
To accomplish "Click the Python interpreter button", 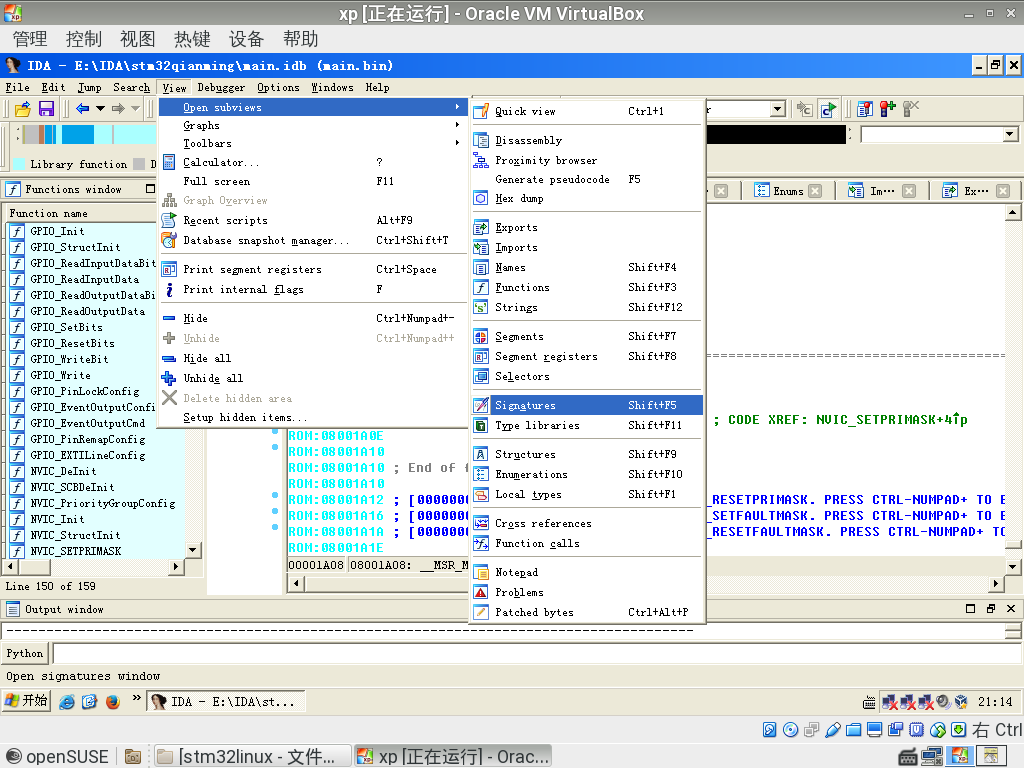I will 25,653.
